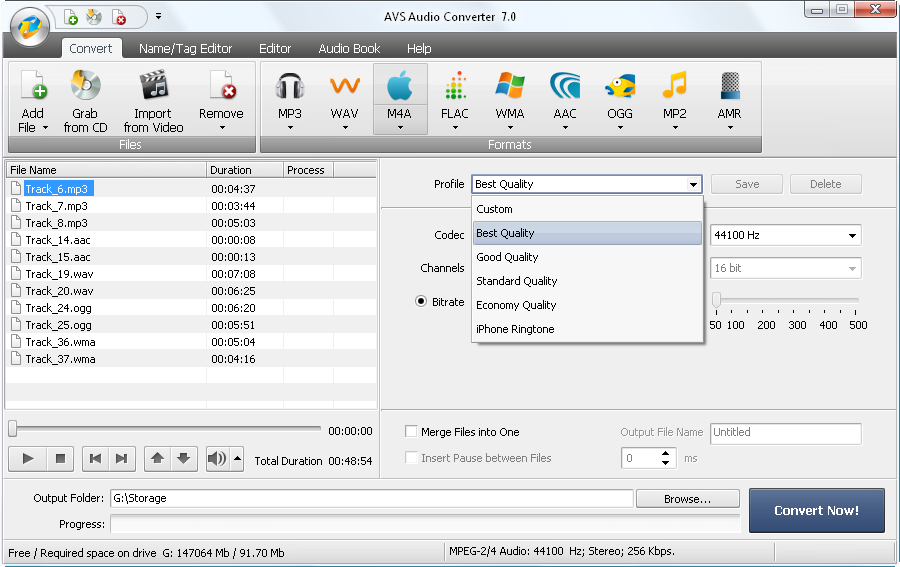
Task: Open the volume level arrow
Action: click(x=238, y=459)
